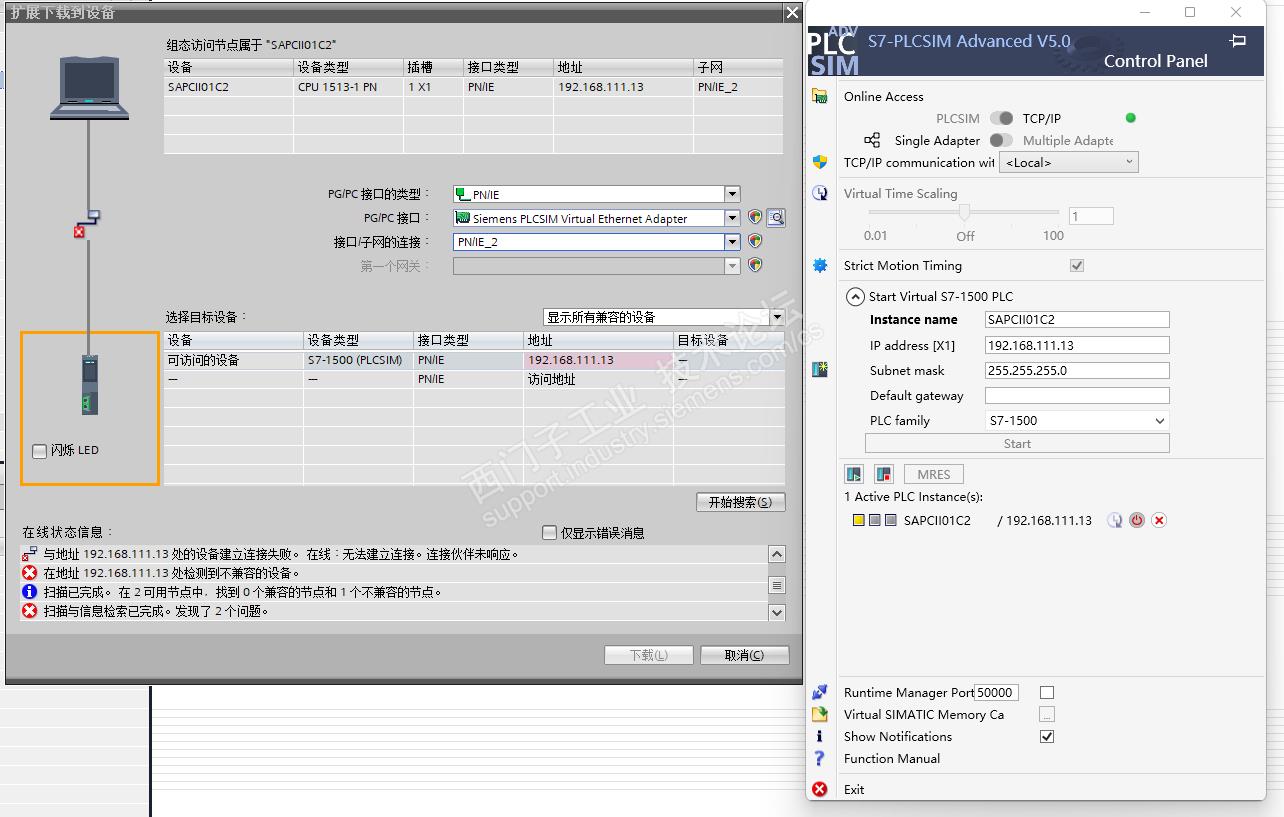Click the Function Manual link

pos(892,758)
